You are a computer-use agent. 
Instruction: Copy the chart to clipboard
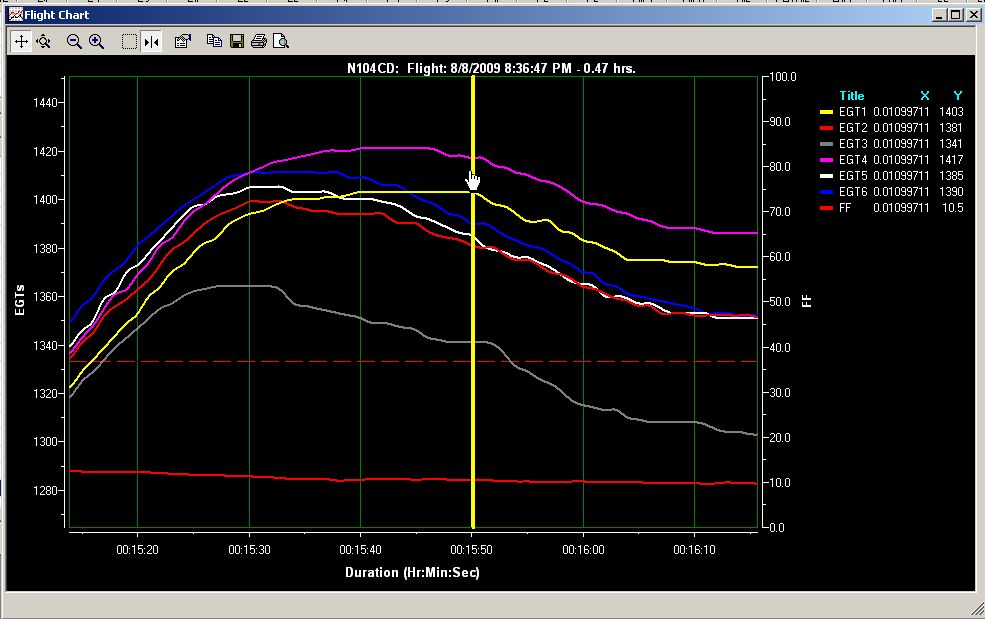(x=214, y=41)
